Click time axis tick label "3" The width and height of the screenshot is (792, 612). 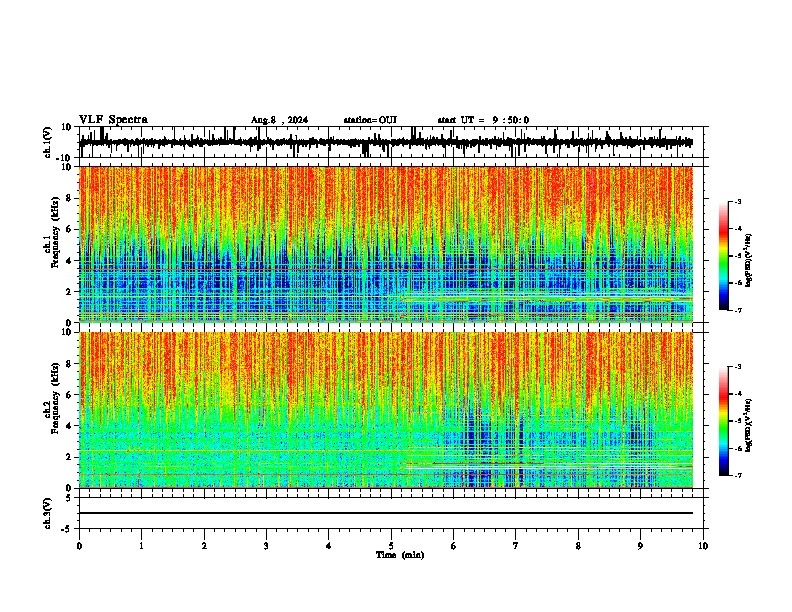[x=266, y=546]
